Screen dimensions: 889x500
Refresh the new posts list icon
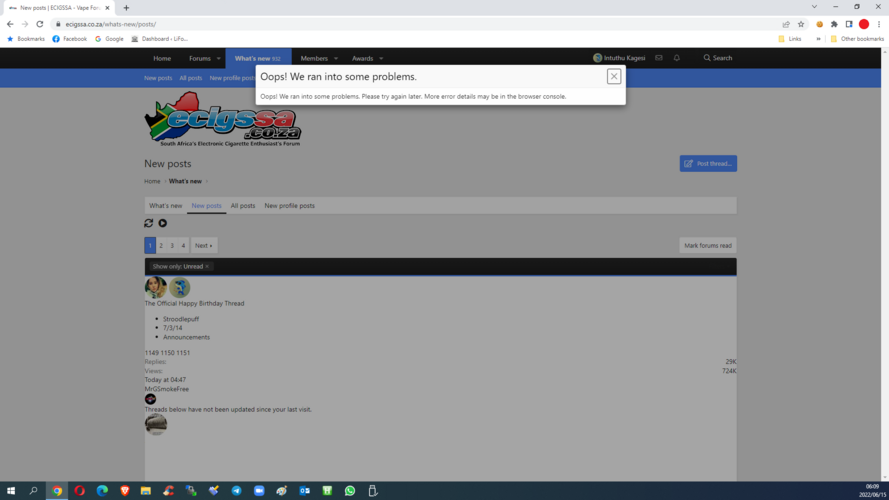pos(149,223)
